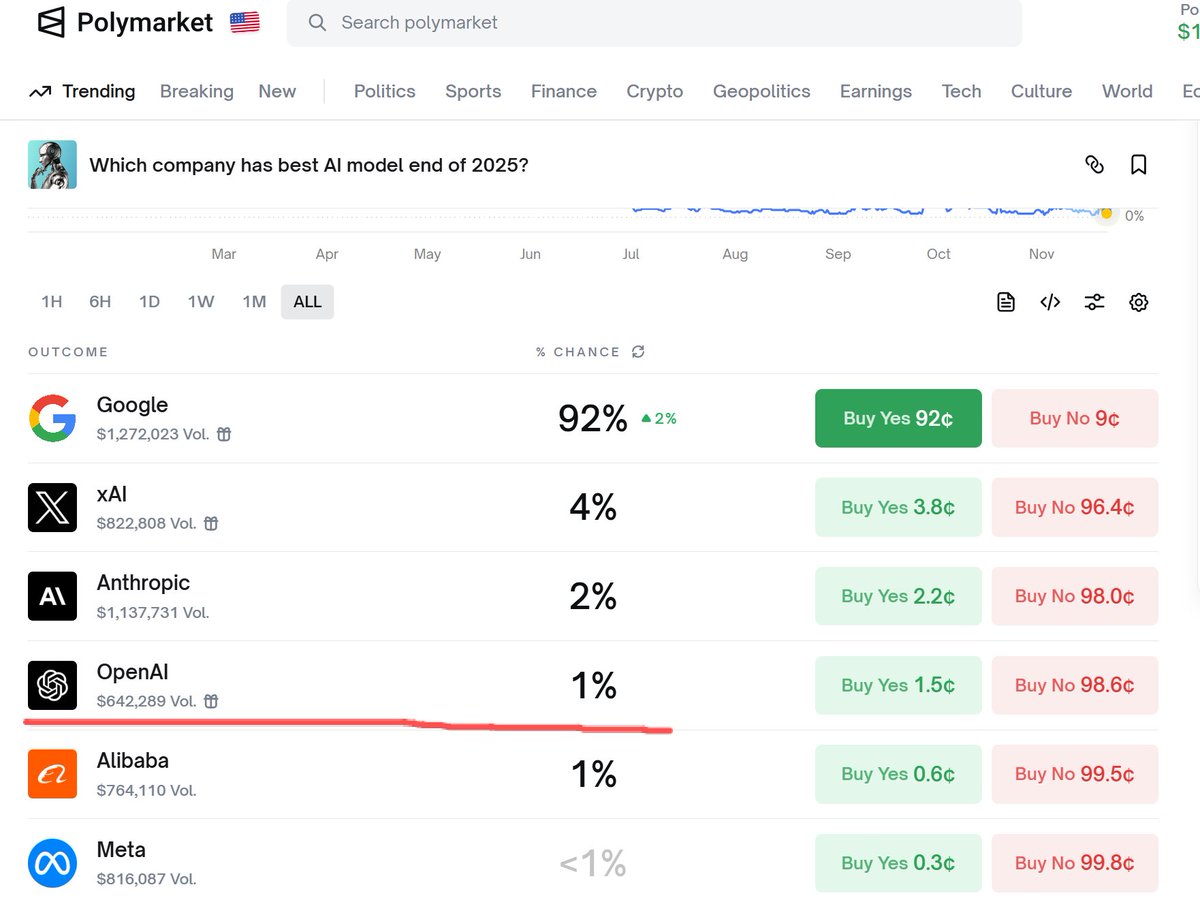
Task: Click the xAI logo icon
Action: 52,507
